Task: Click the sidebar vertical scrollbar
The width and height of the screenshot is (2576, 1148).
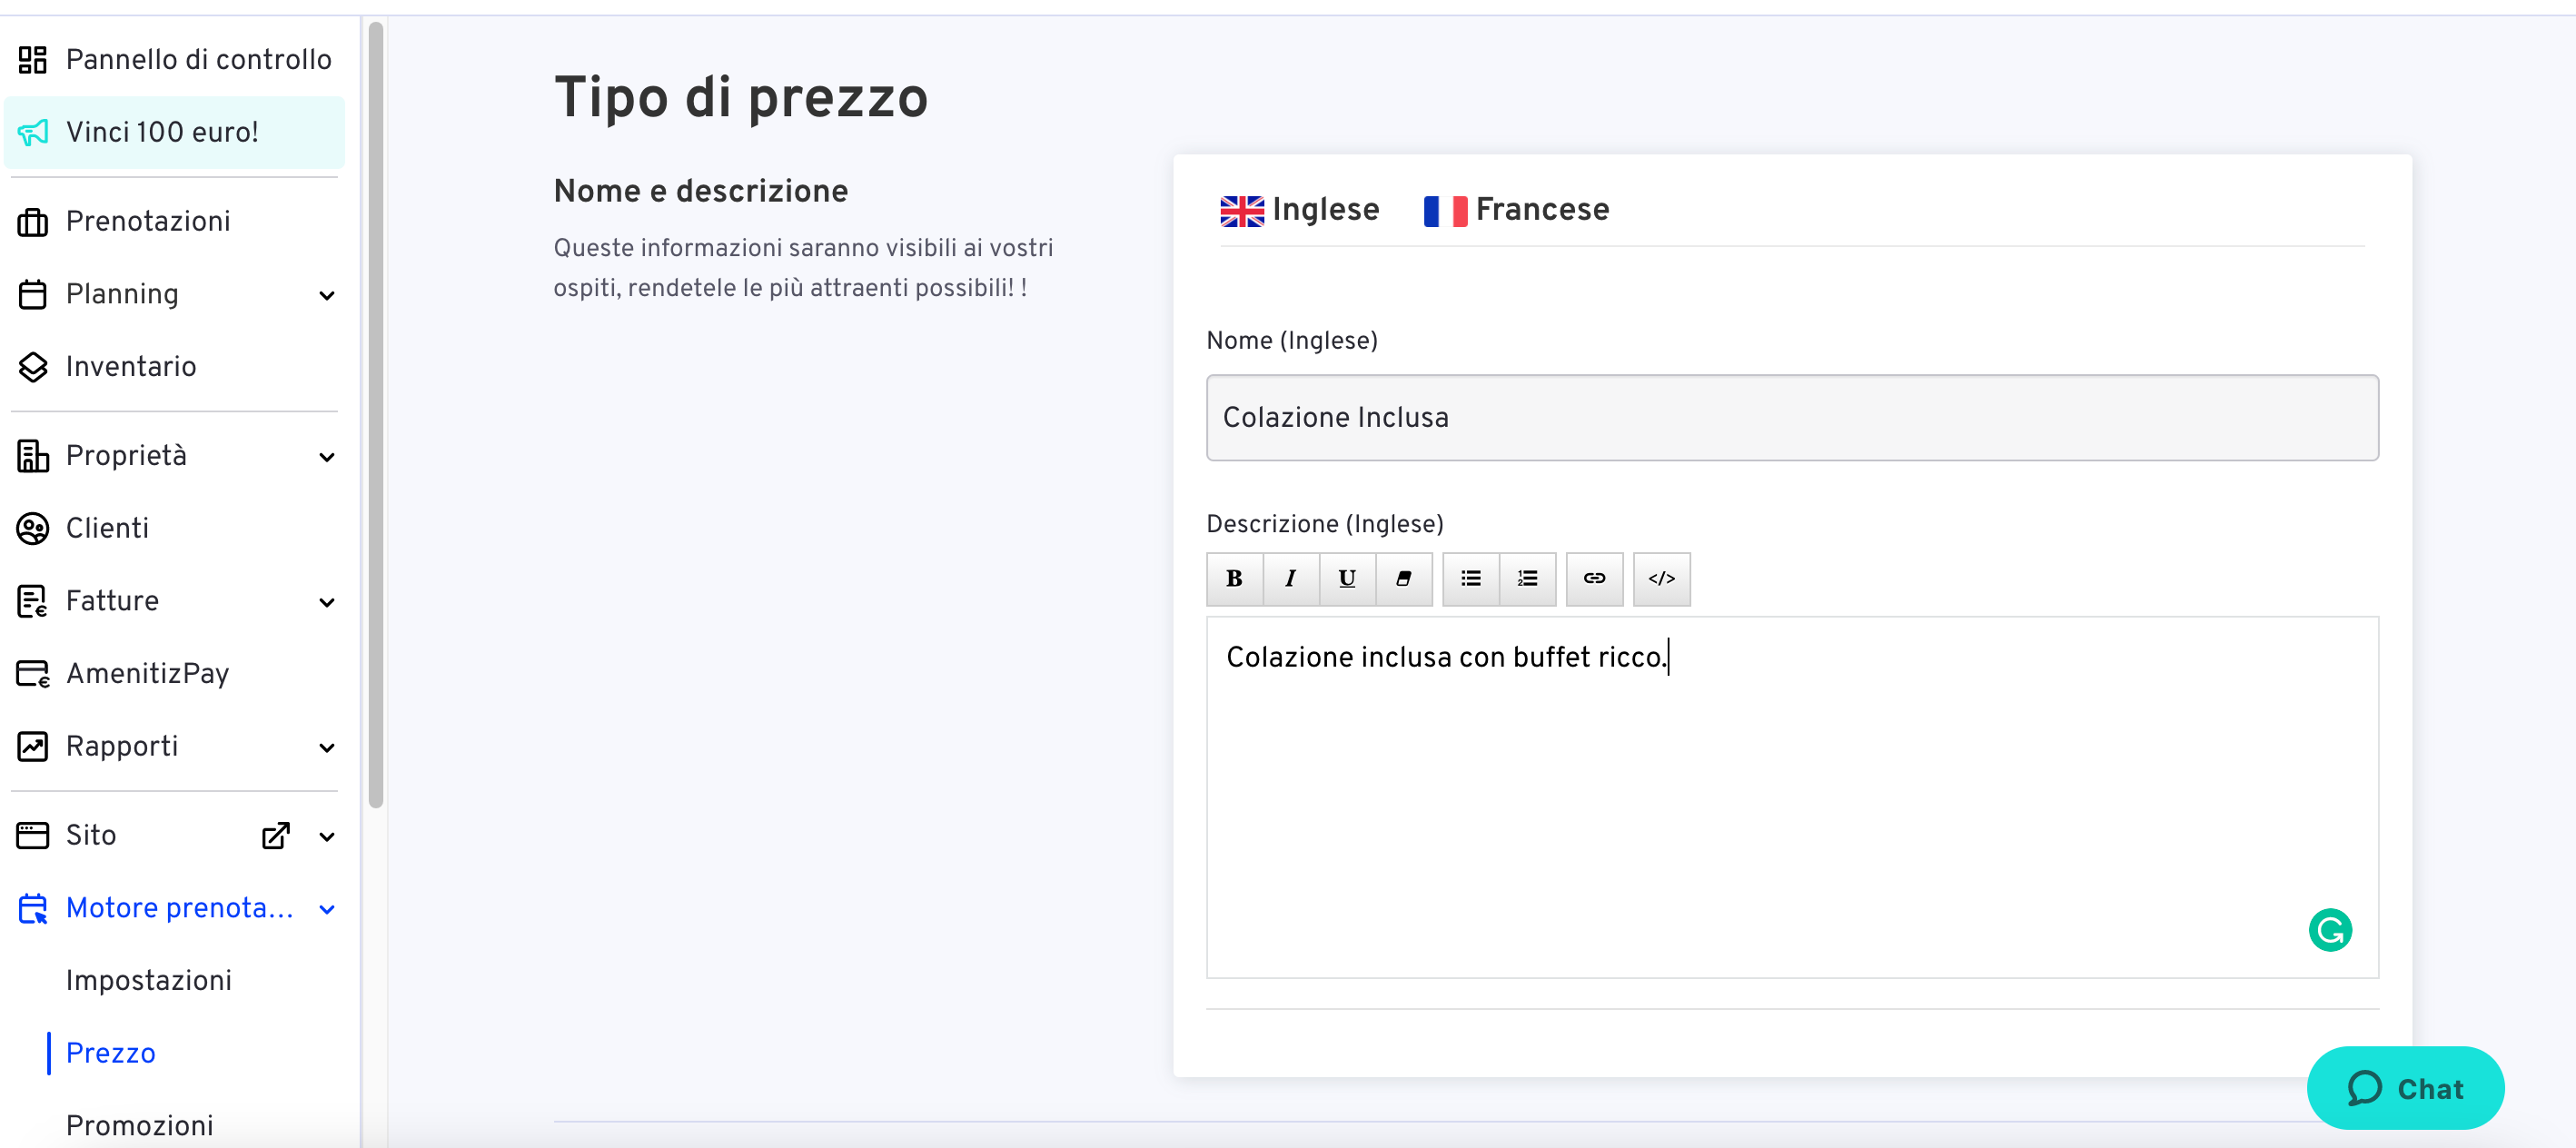Action: [x=376, y=415]
